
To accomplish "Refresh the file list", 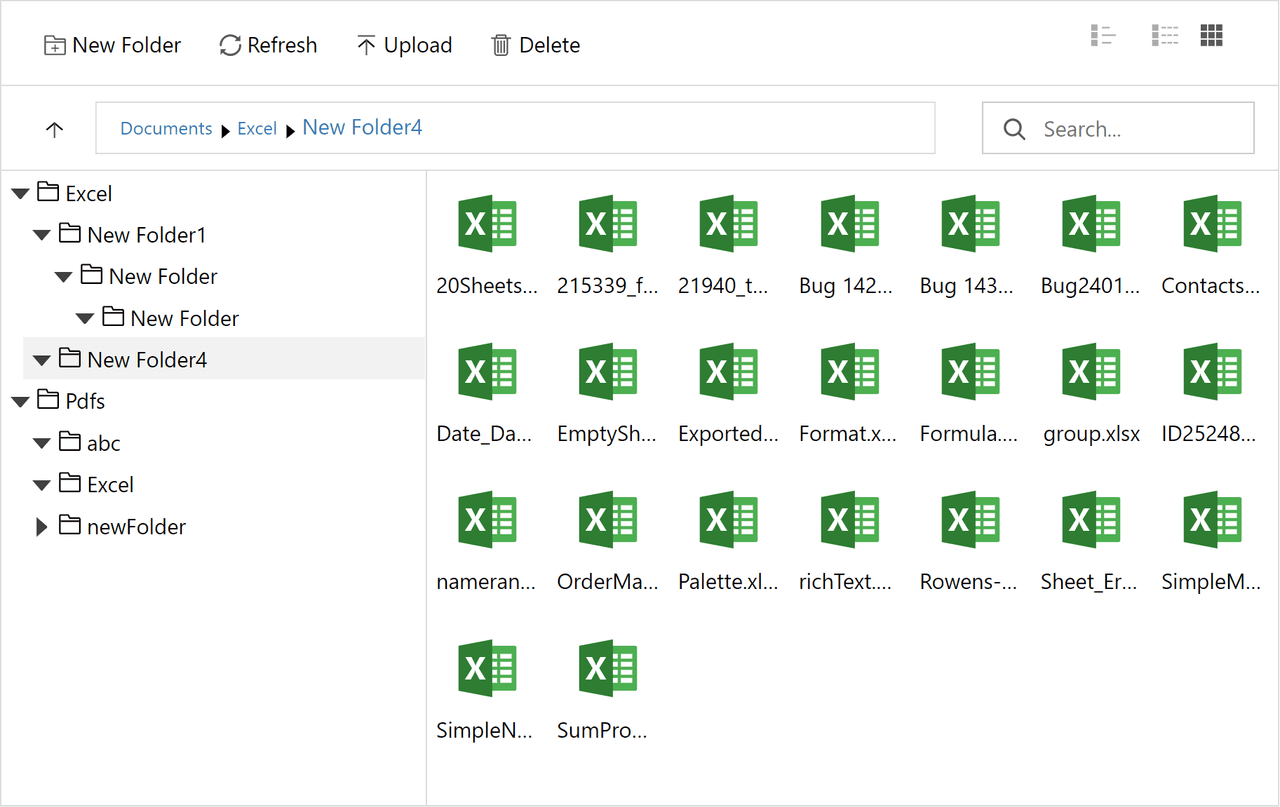I will click(268, 45).
